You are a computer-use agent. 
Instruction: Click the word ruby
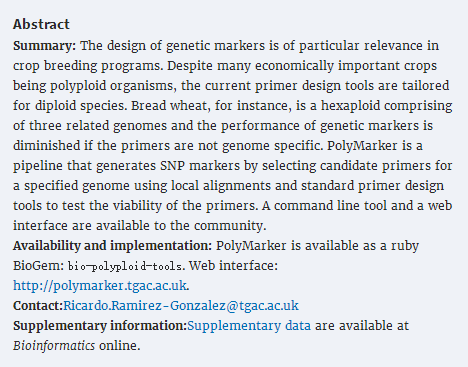405,246
